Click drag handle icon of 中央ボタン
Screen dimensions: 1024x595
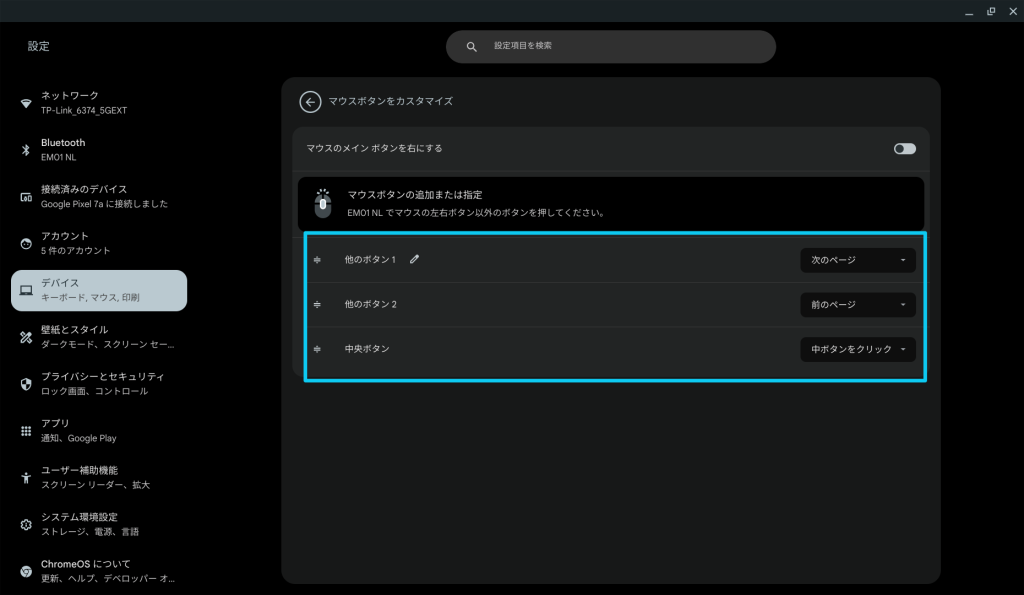click(317, 349)
